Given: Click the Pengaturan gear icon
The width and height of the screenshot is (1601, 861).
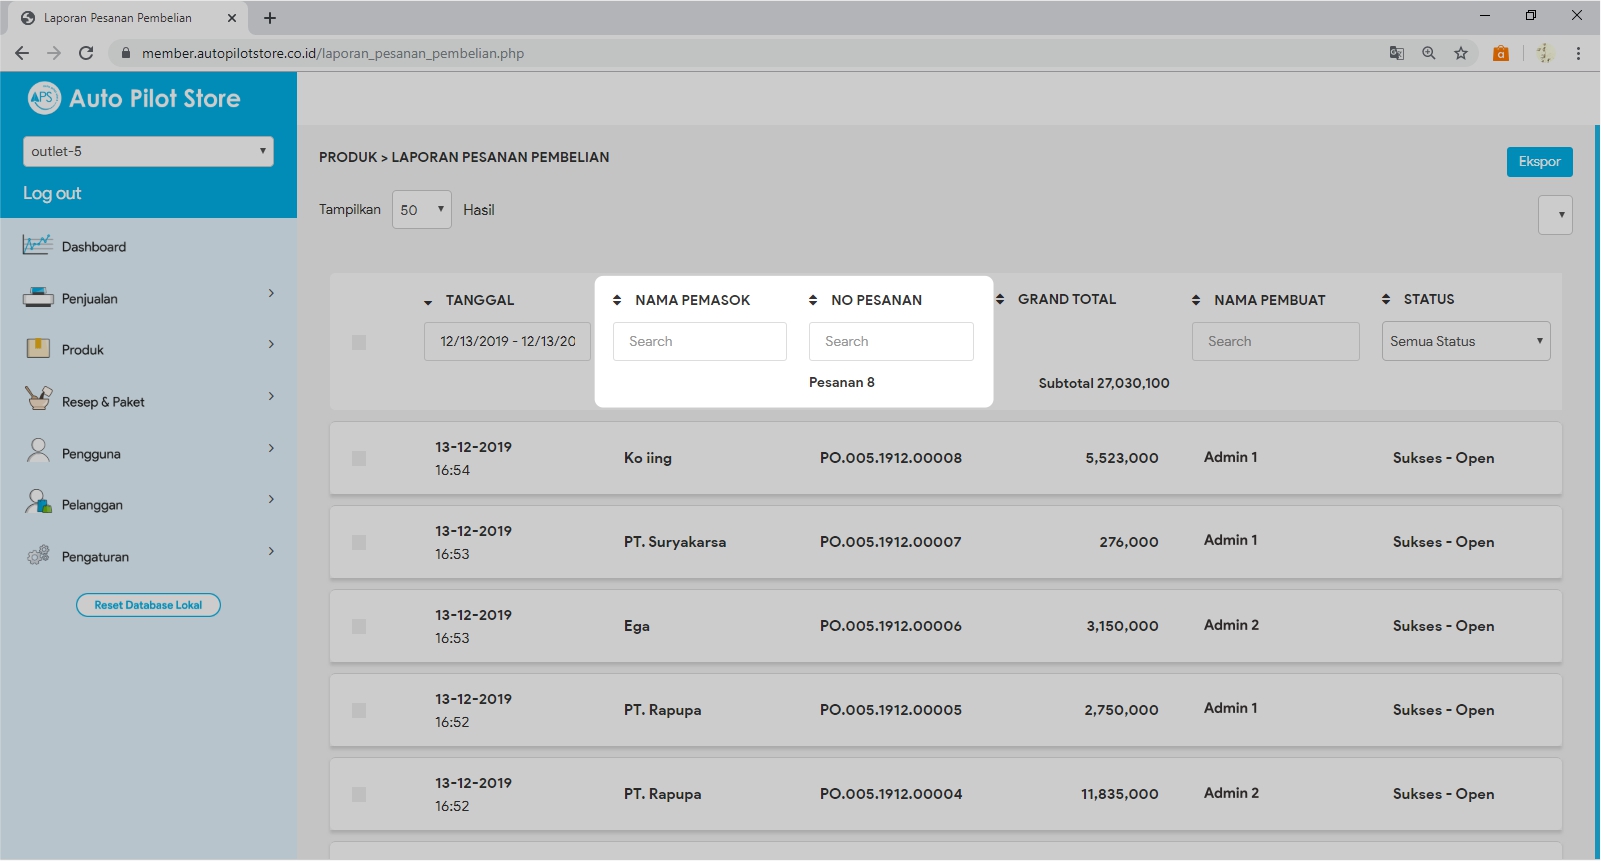Looking at the screenshot, I should click(38, 555).
